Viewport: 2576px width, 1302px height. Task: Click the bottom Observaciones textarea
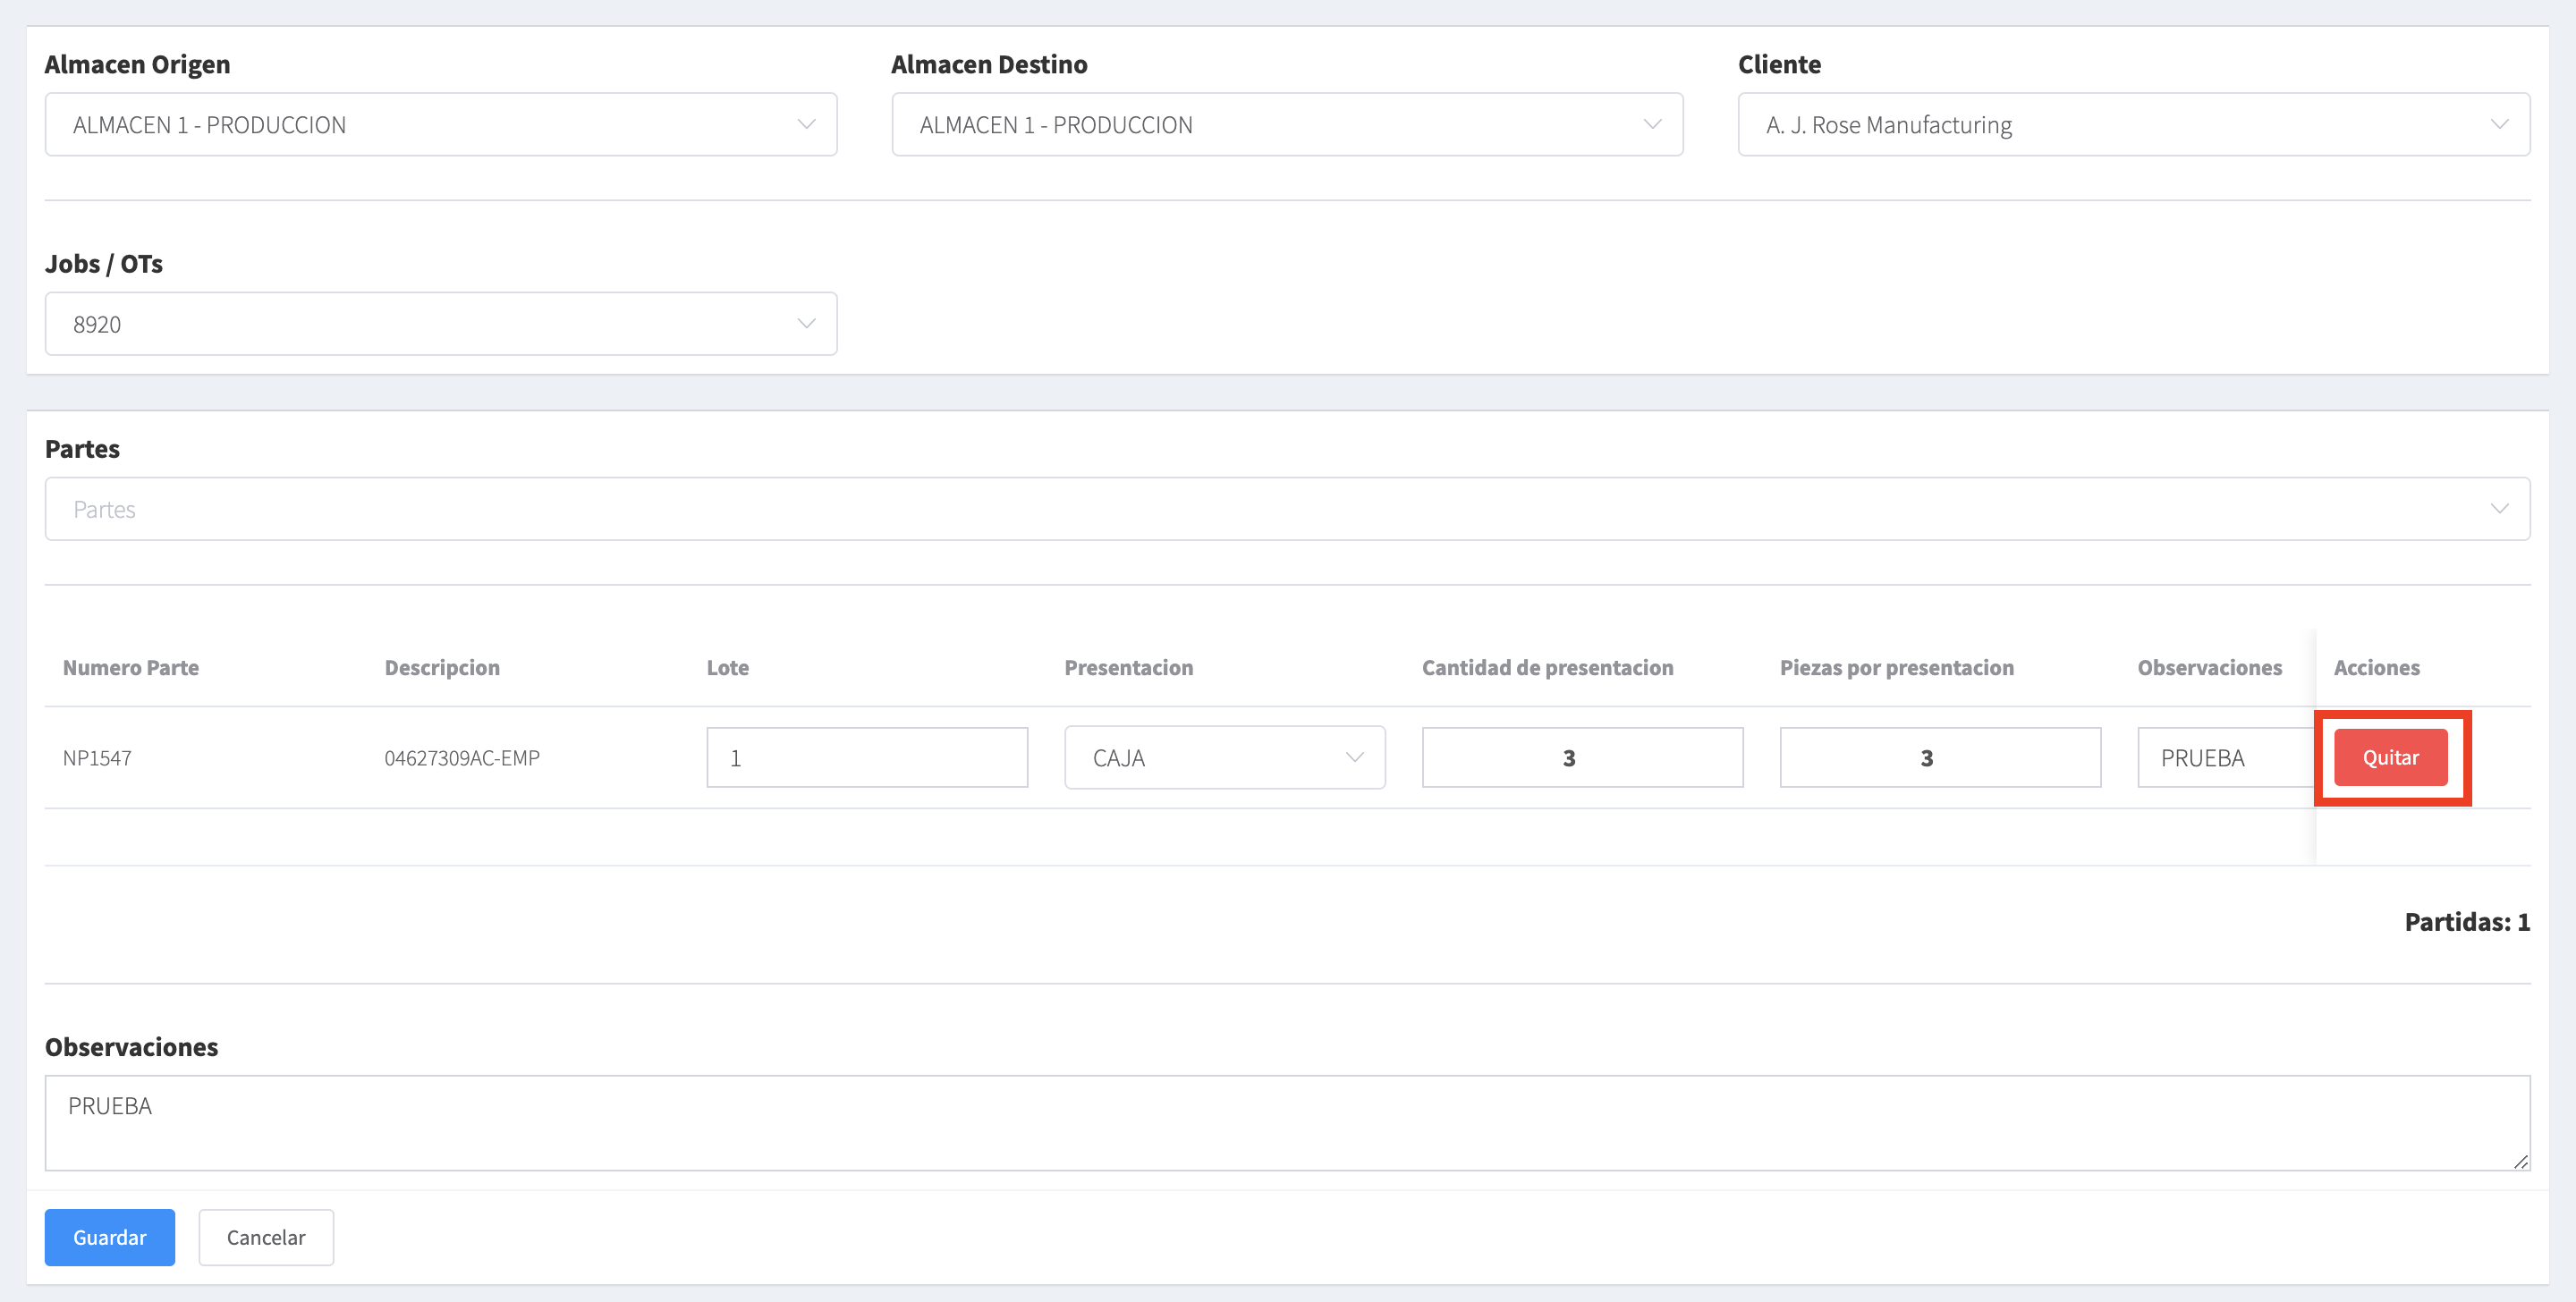click(x=1286, y=1122)
